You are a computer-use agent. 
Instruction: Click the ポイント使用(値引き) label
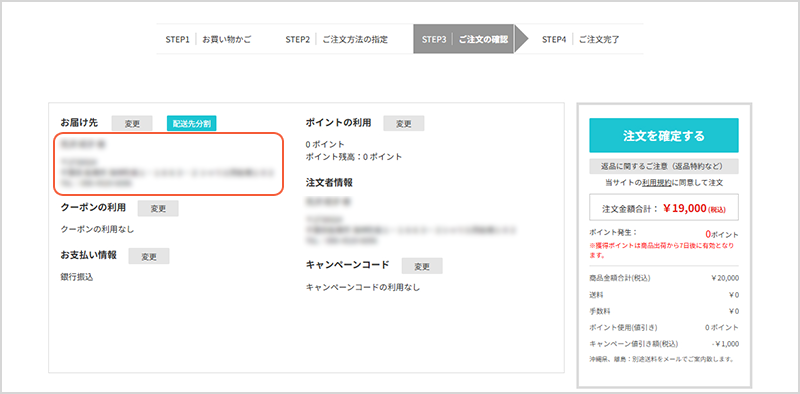(623, 328)
